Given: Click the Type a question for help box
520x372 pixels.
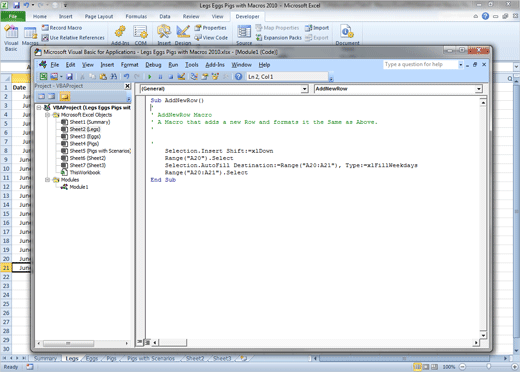Looking at the screenshot, I should pos(421,64).
